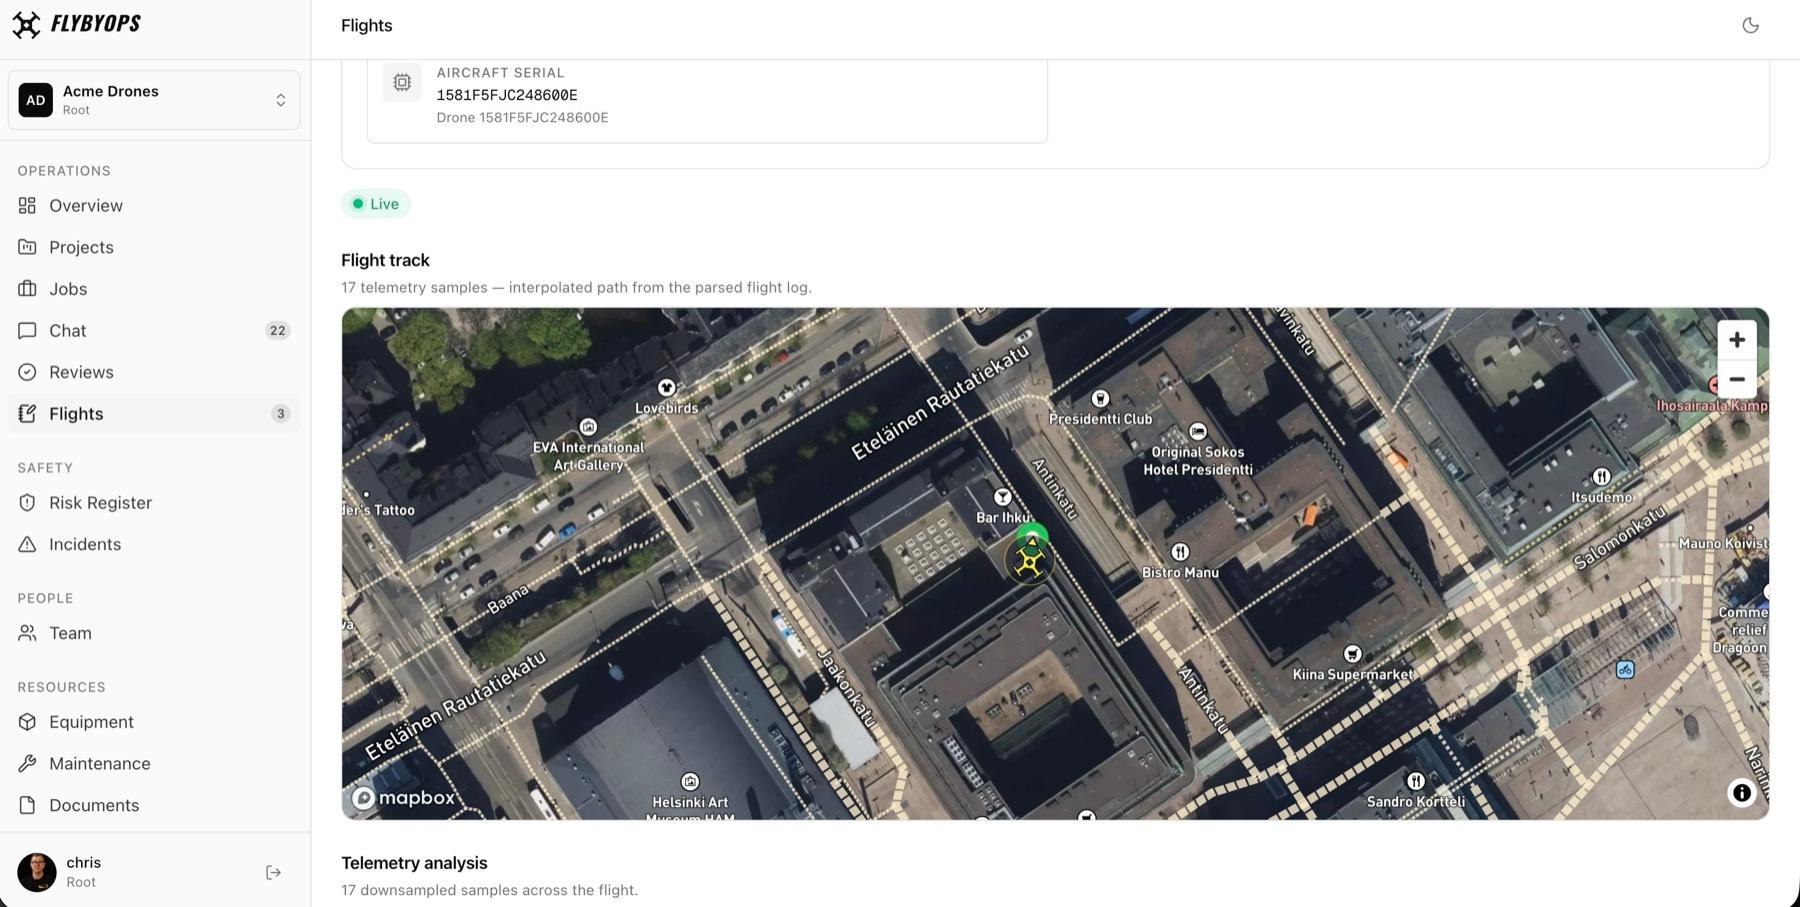Click the Chat unread count badge 22
Viewport: 1800px width, 907px height.
277,330
